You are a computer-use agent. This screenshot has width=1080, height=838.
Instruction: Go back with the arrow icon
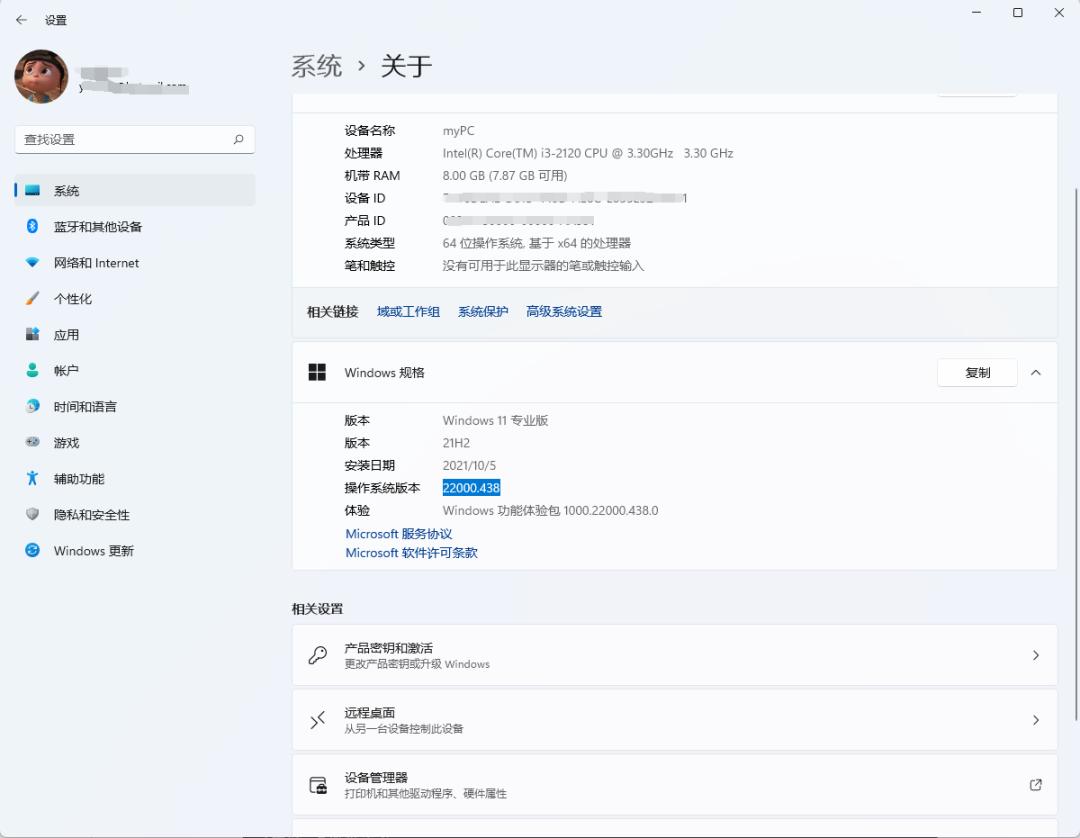21,20
